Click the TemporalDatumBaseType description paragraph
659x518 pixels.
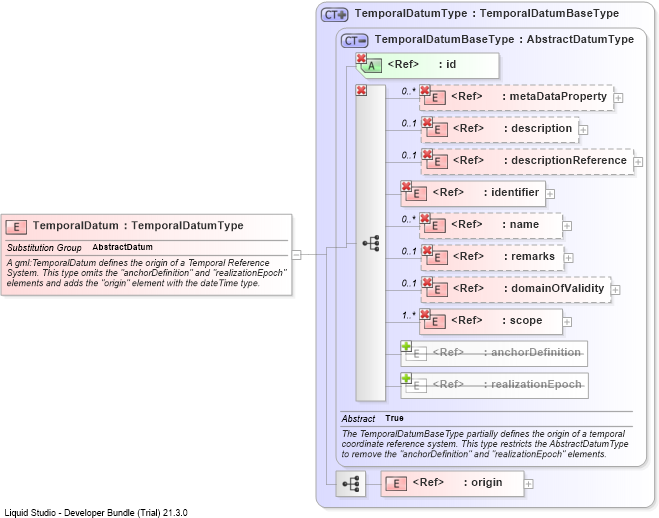pos(485,444)
